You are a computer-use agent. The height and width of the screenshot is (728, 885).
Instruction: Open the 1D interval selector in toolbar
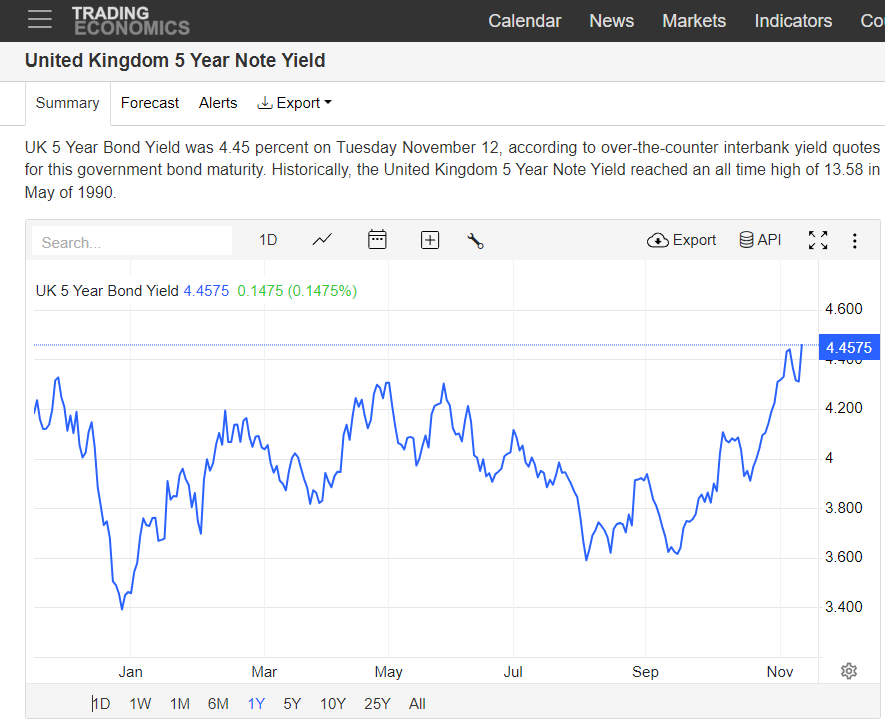(x=268, y=240)
